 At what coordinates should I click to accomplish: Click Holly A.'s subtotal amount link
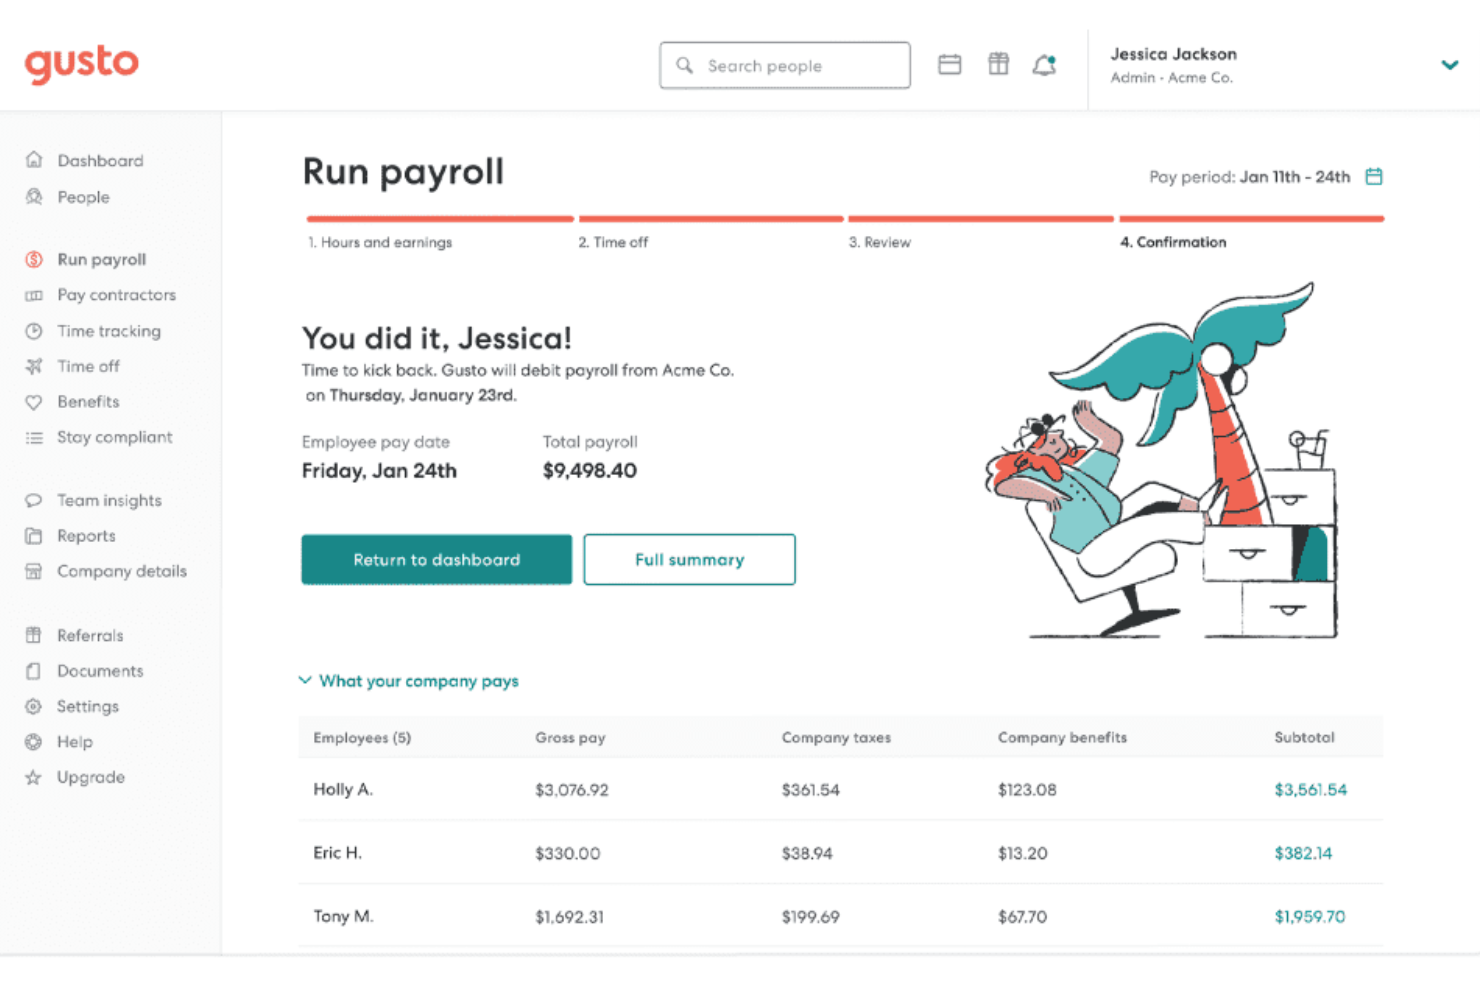(x=1310, y=790)
